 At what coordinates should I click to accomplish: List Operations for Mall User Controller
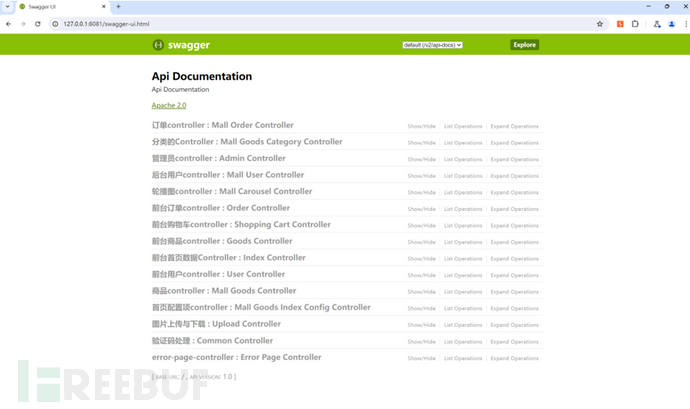point(462,176)
